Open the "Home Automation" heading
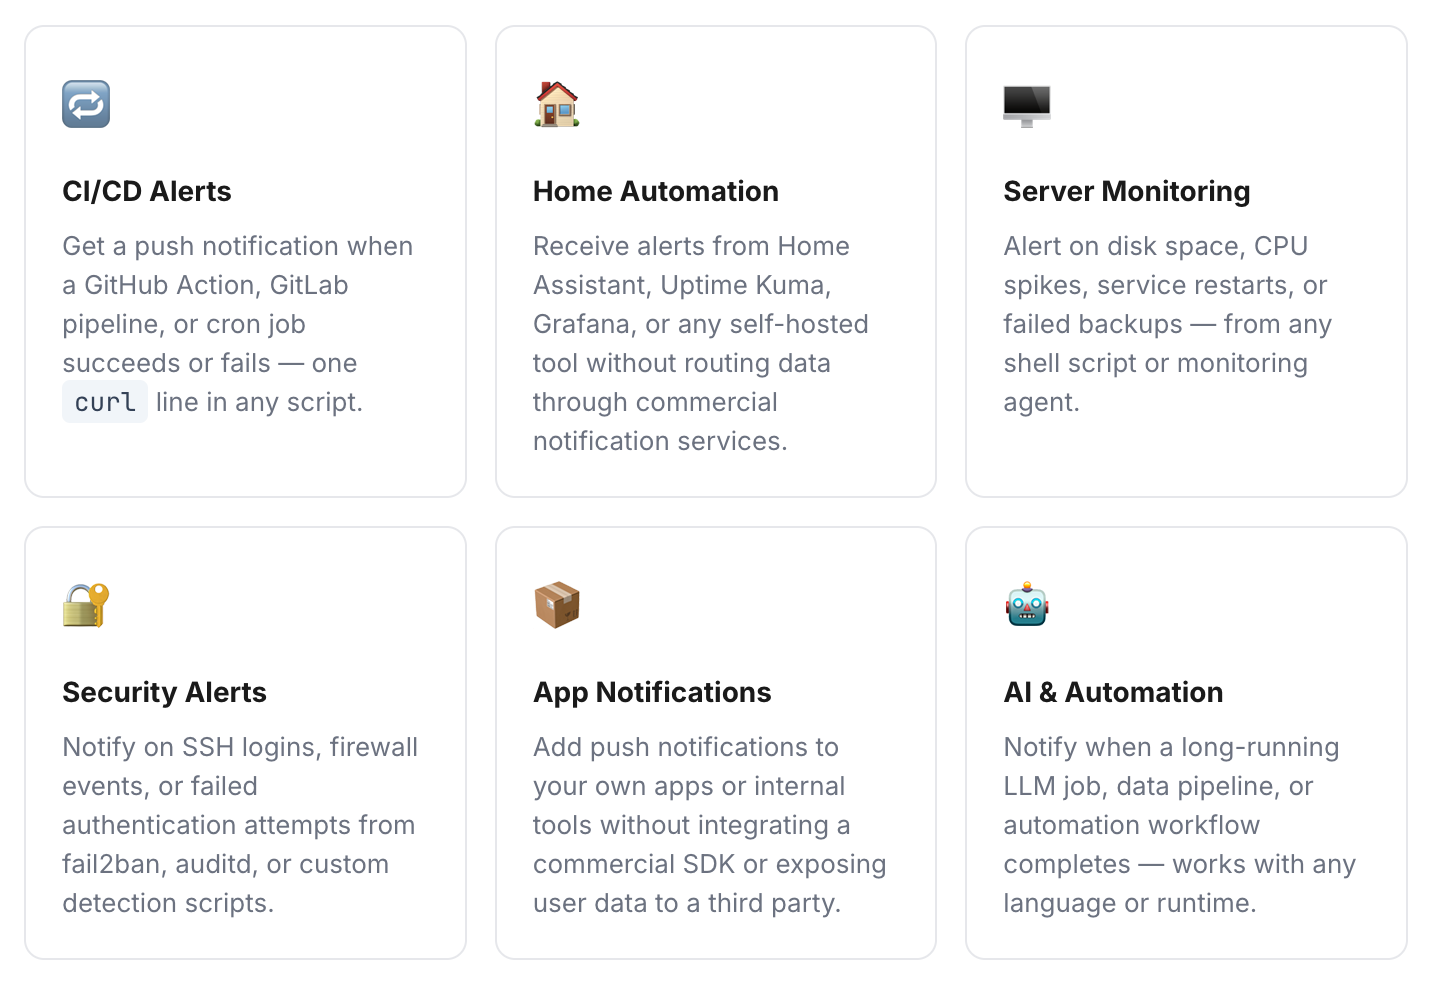Viewport: 1430px width, 982px height. click(x=656, y=191)
